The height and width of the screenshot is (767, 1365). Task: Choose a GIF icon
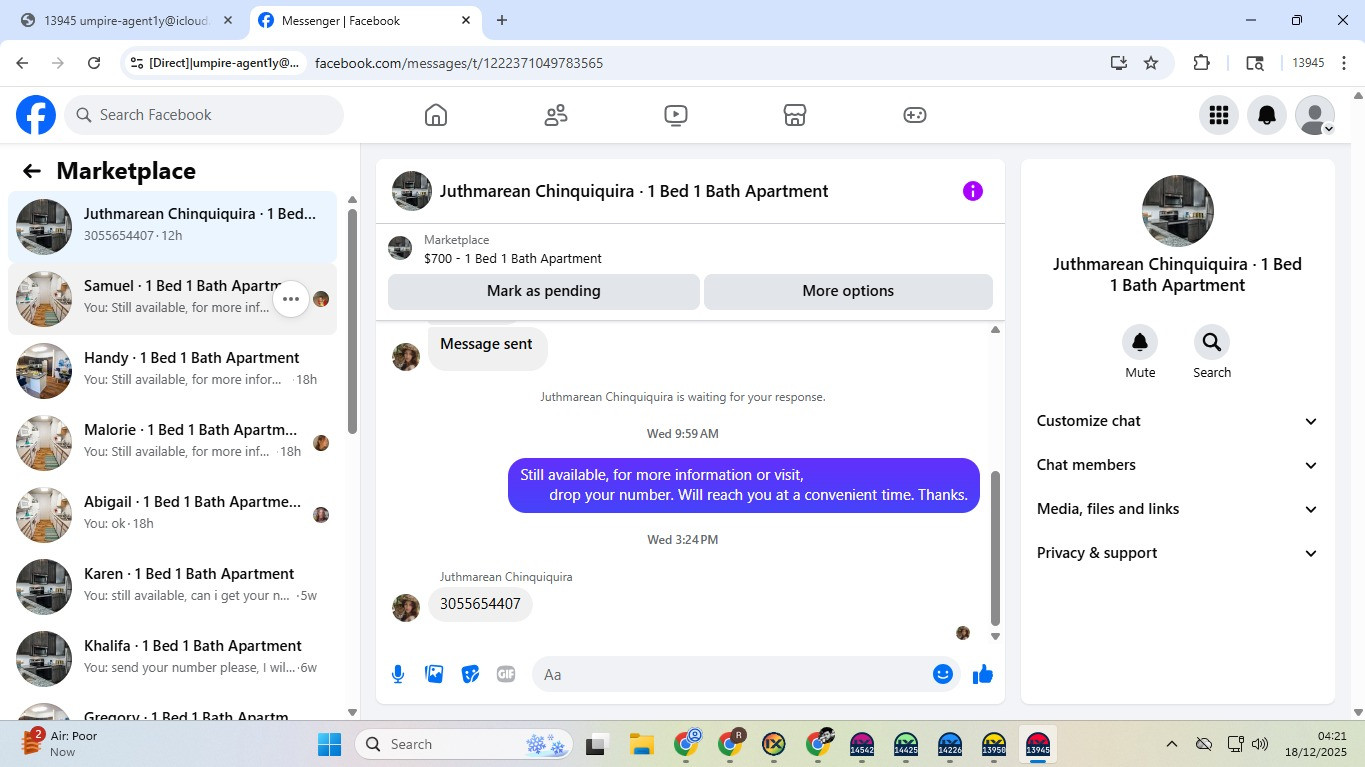pyautogui.click(x=506, y=674)
